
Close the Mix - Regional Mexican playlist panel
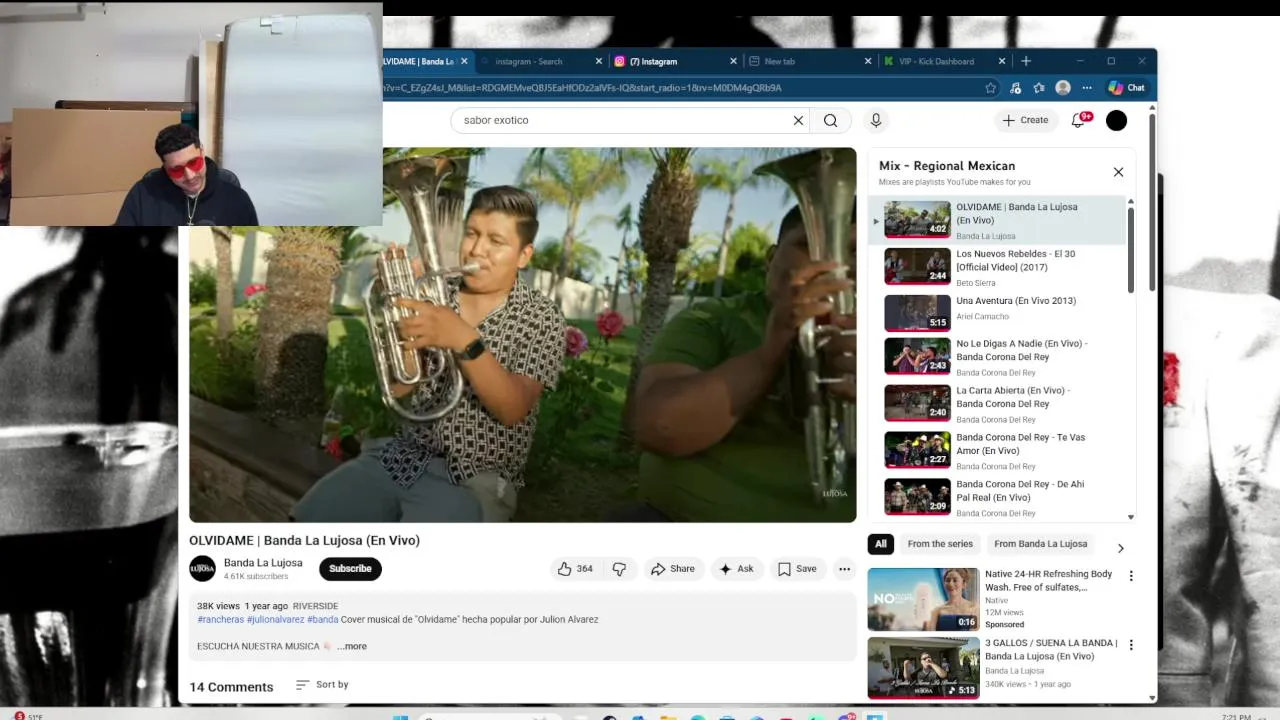pos(1118,172)
